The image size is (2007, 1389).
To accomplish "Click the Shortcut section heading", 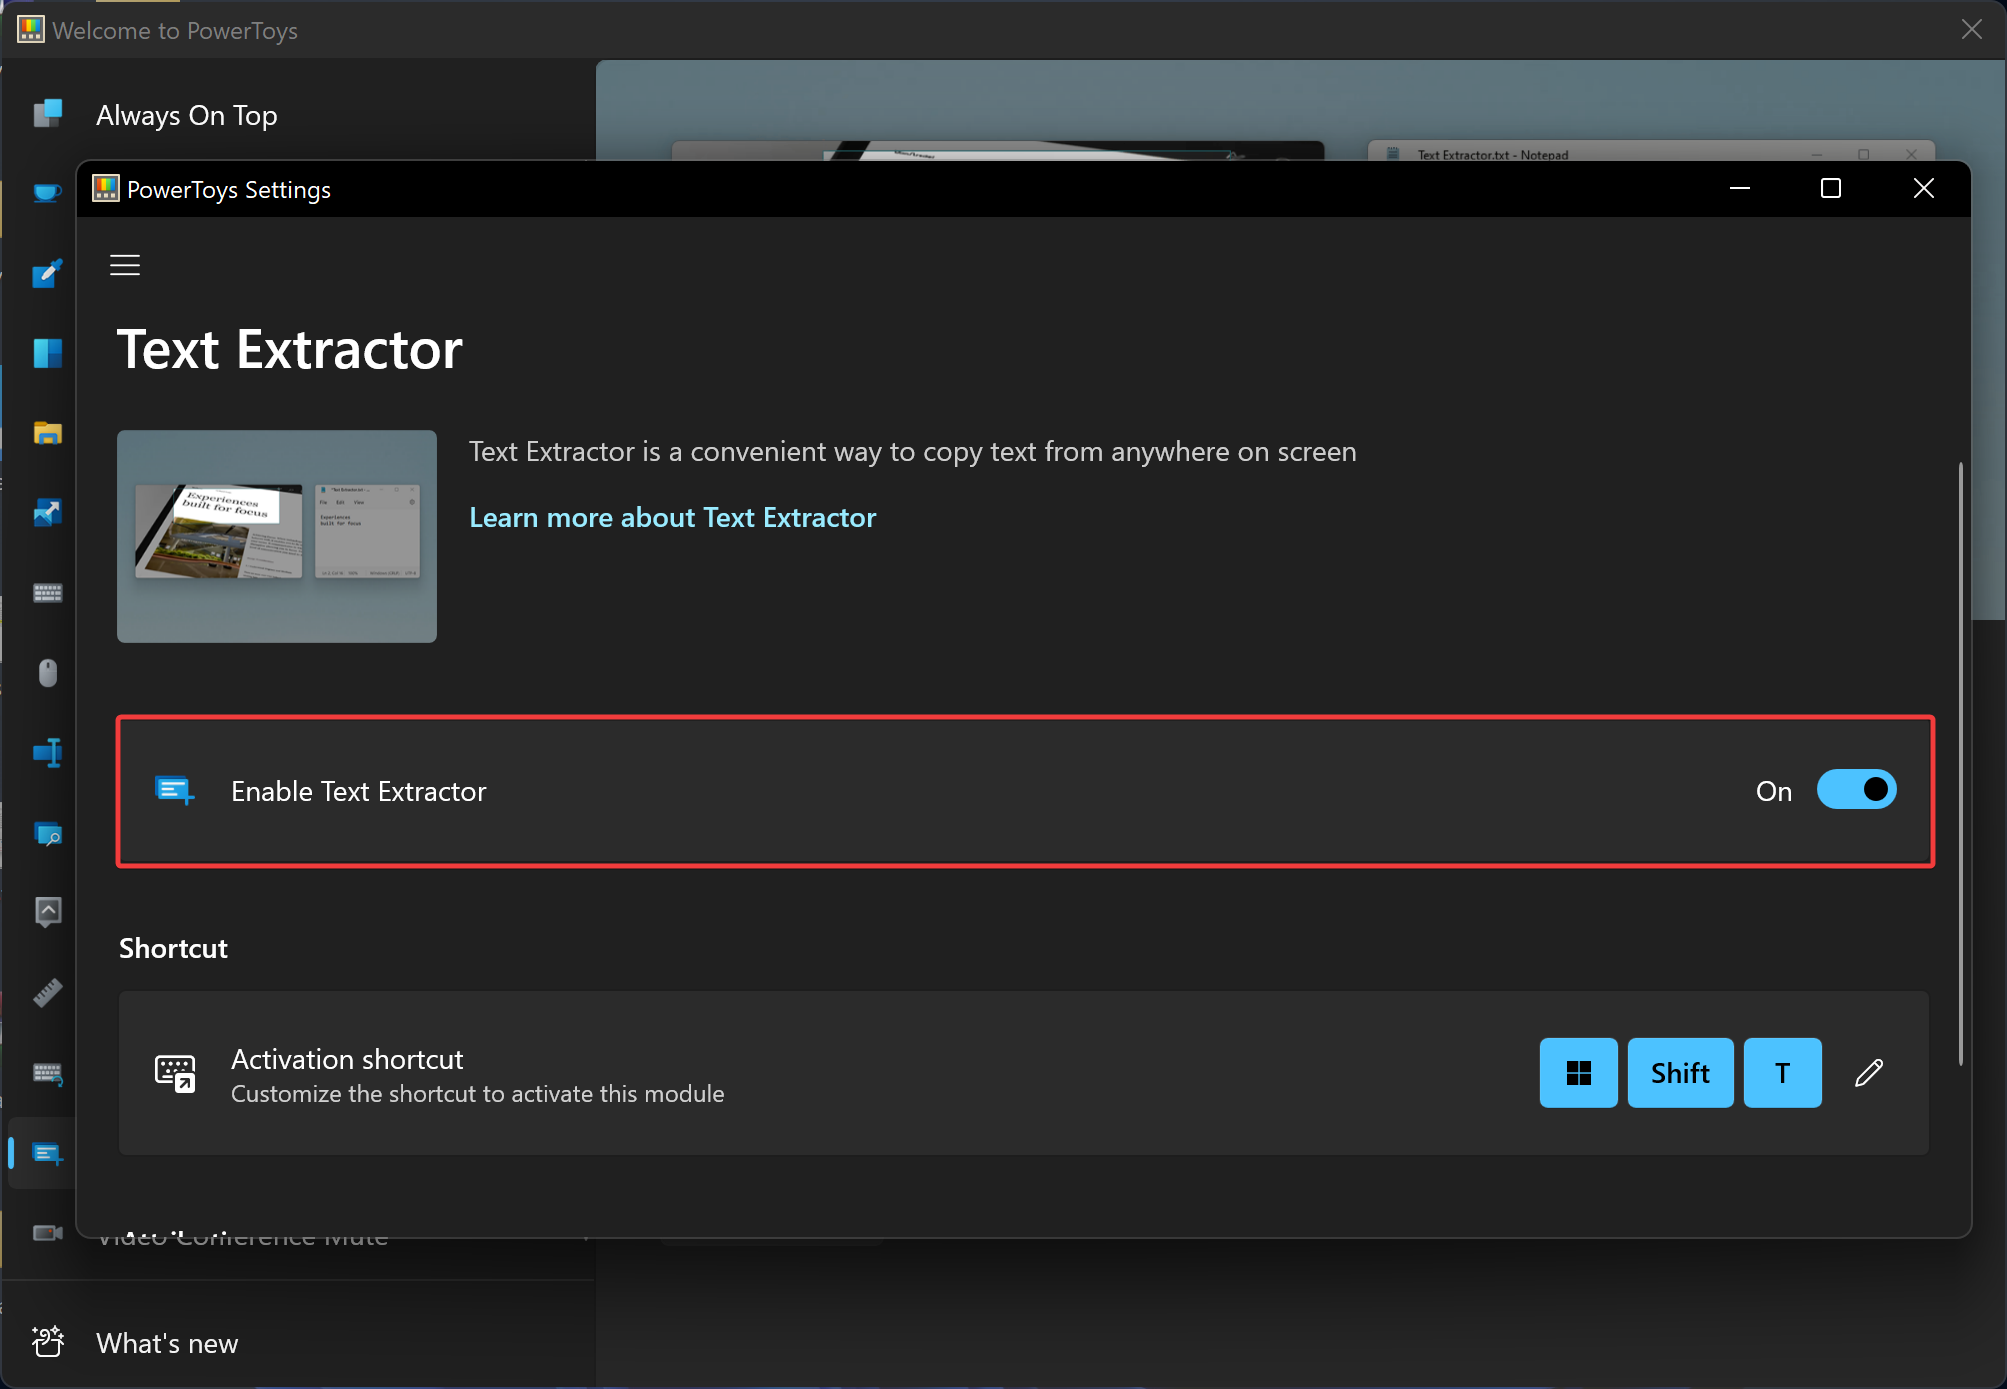I will pos(173,948).
